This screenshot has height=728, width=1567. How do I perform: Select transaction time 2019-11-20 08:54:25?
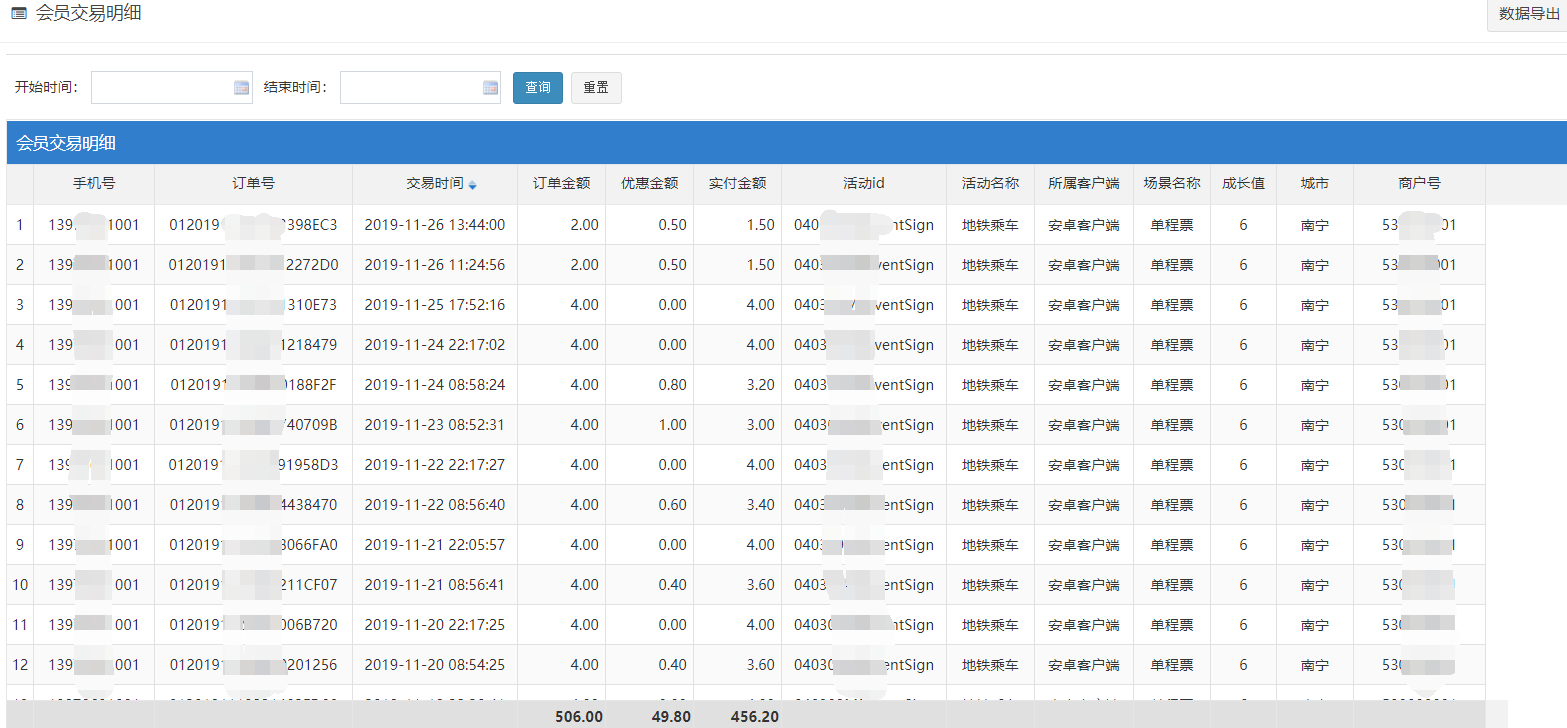tap(434, 665)
